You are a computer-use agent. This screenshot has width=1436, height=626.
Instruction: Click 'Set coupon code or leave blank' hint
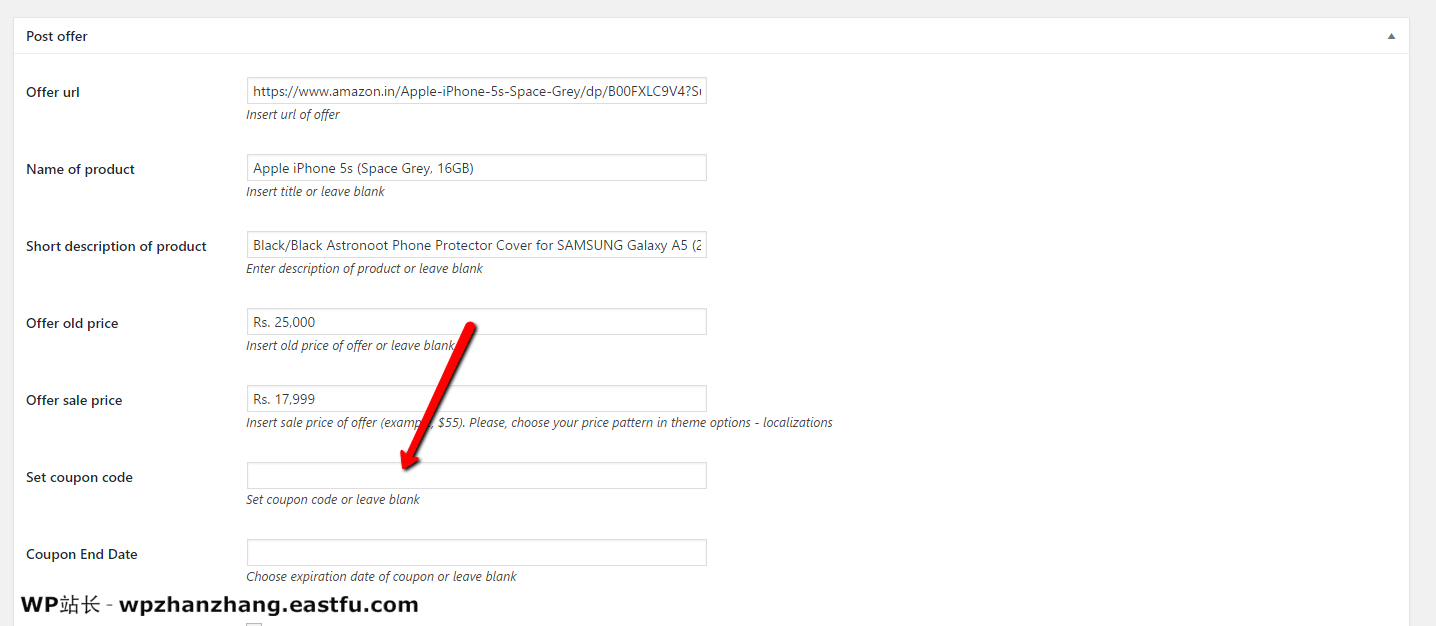click(333, 500)
